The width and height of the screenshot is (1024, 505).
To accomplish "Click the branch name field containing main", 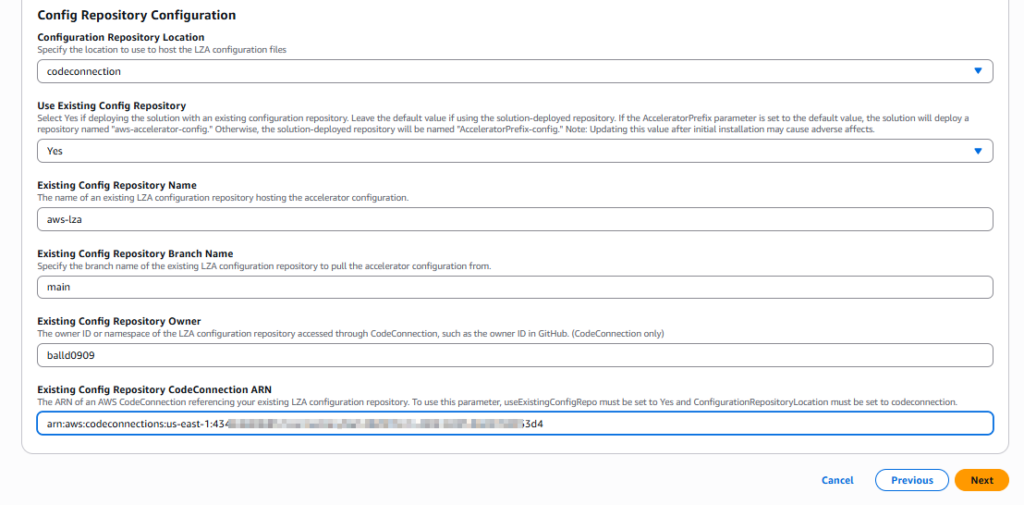I will [514, 287].
